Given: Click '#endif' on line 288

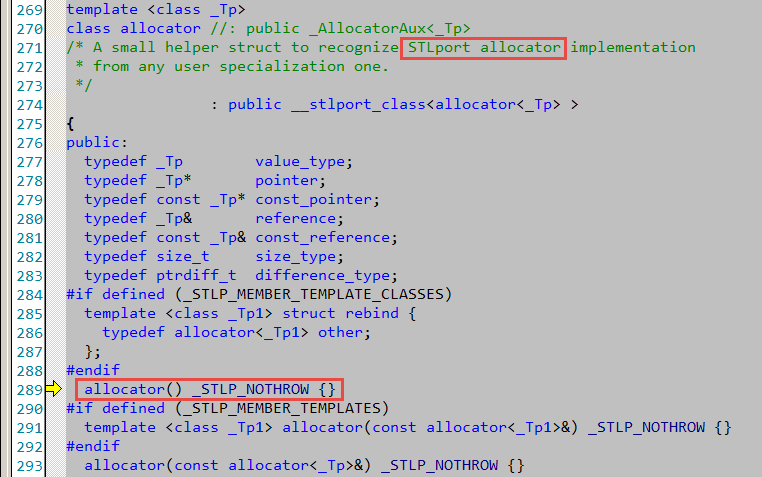Looking at the screenshot, I should click(93, 370).
